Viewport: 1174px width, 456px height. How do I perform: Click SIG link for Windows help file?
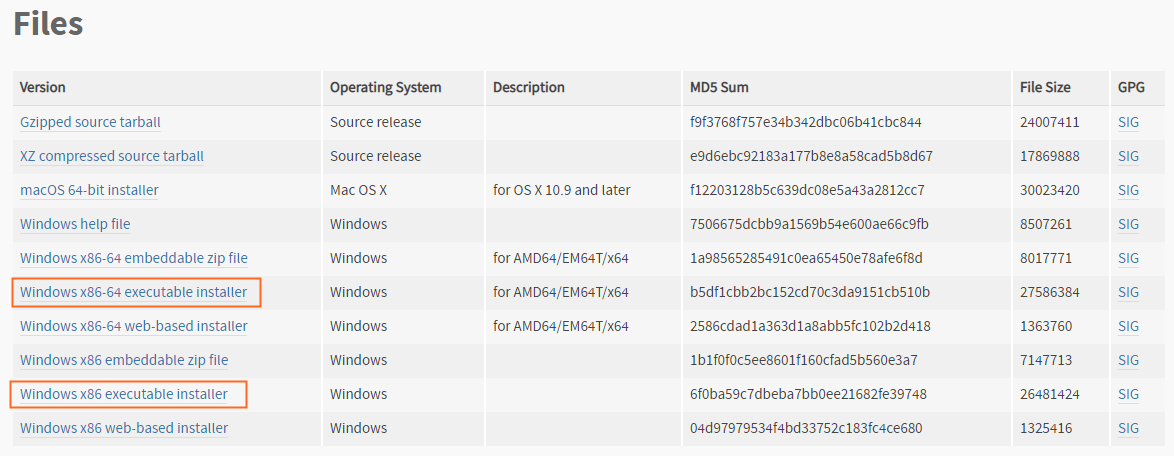1128,224
